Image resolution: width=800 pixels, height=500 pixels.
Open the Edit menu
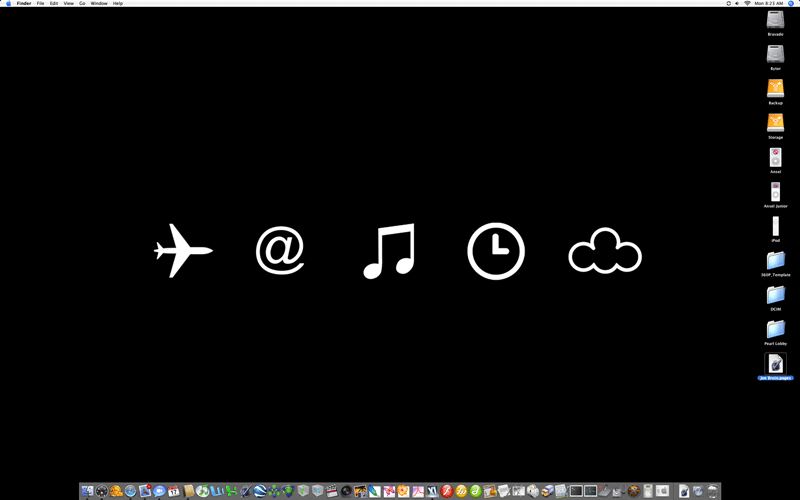point(54,3)
